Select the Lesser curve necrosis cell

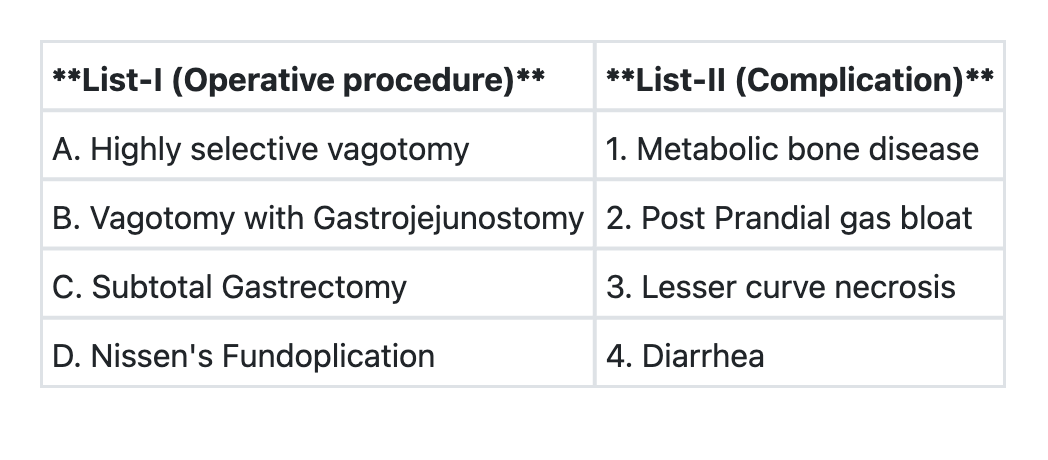coord(781,287)
